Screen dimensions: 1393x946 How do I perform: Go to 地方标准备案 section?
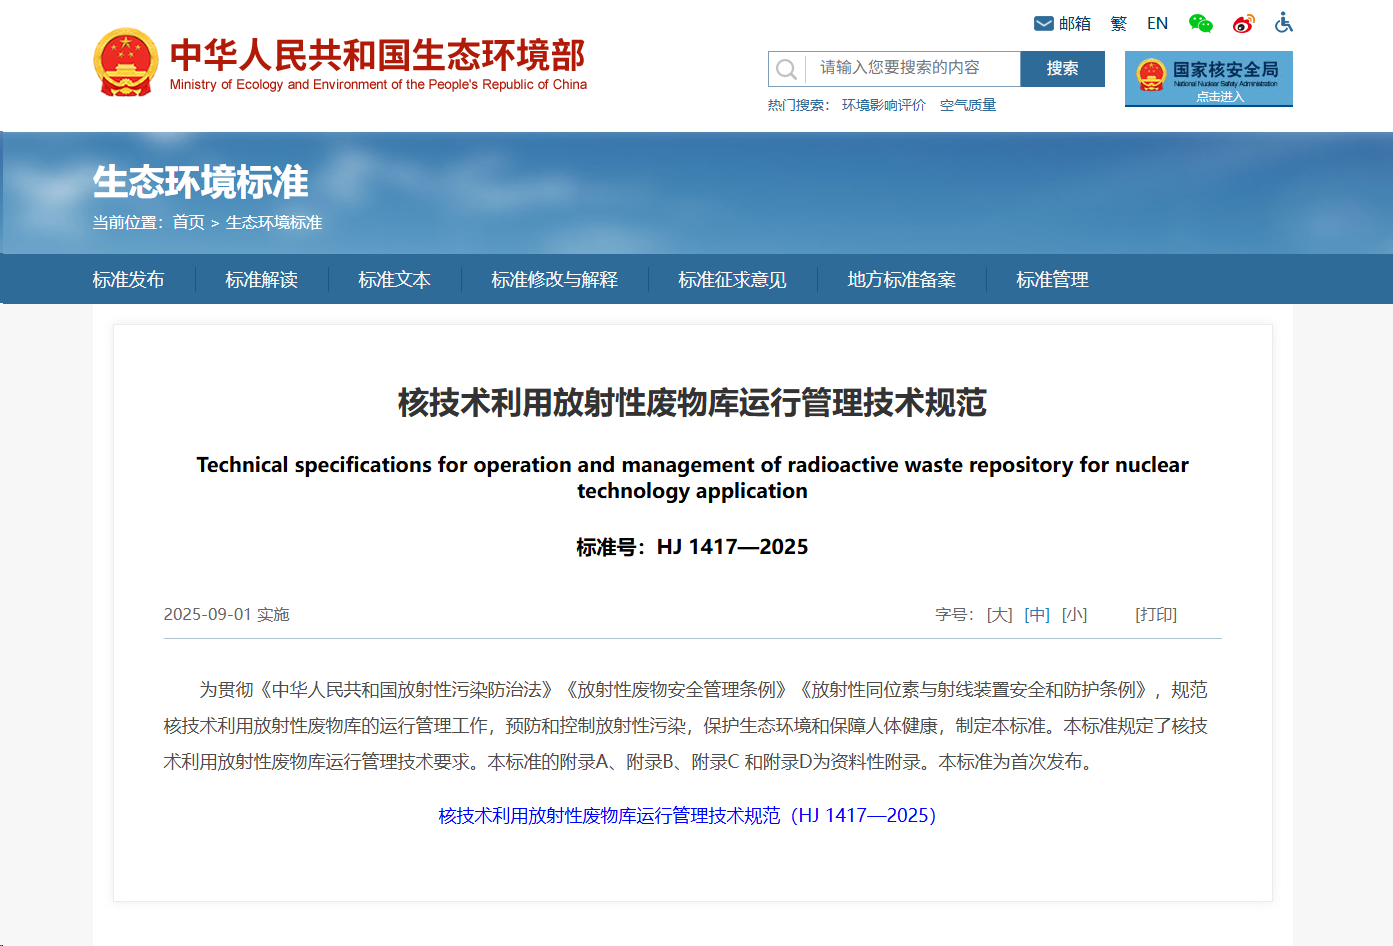coord(901,280)
